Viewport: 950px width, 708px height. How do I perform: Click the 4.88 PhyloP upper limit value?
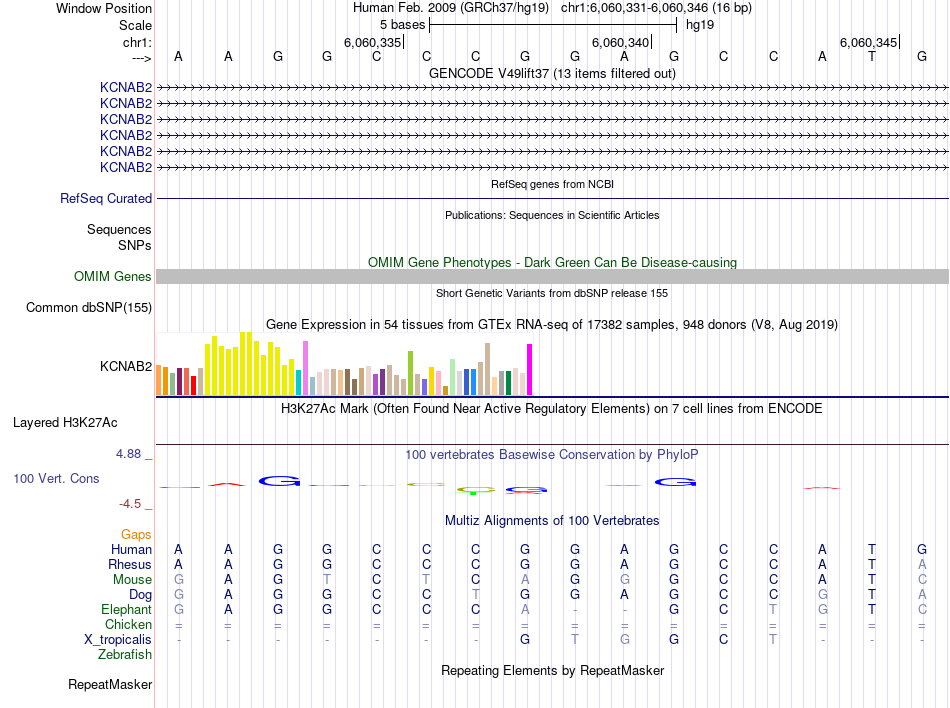128,454
